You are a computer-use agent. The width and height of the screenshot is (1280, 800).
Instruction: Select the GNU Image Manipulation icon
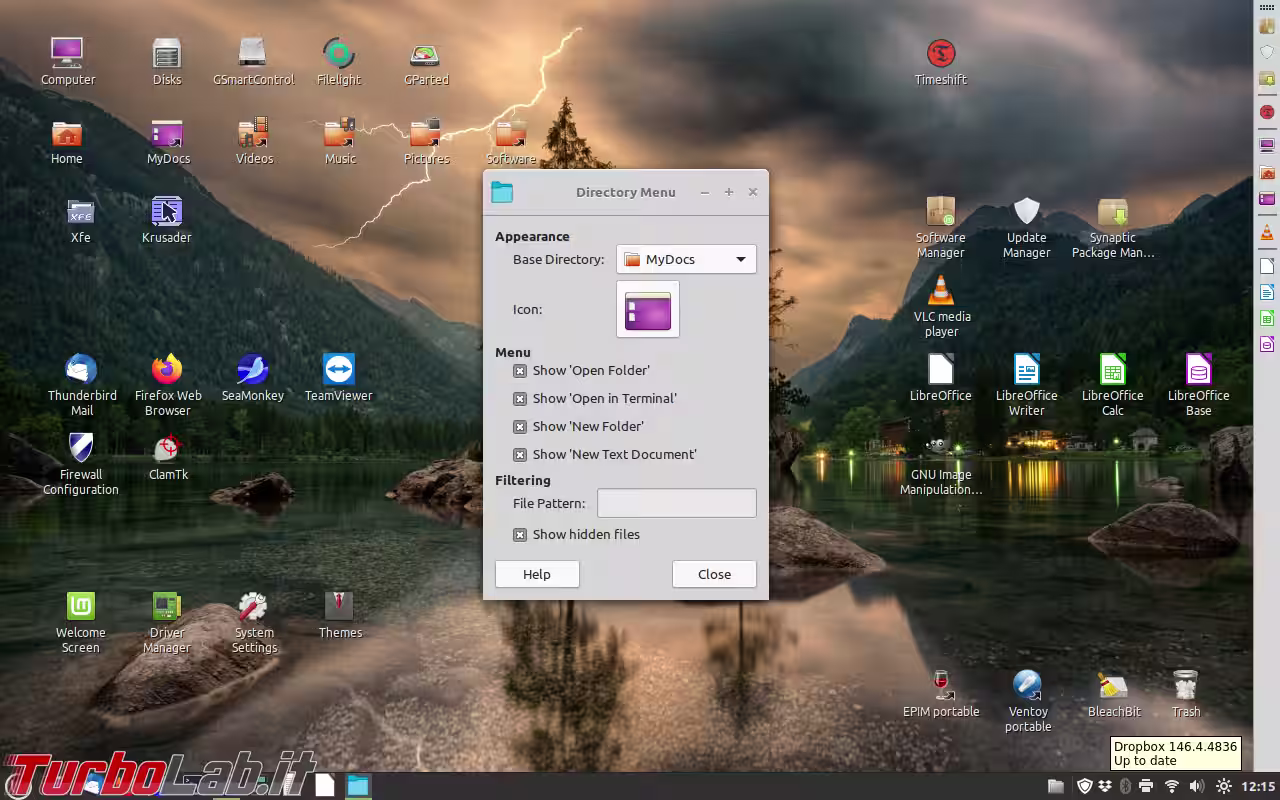pos(941,464)
